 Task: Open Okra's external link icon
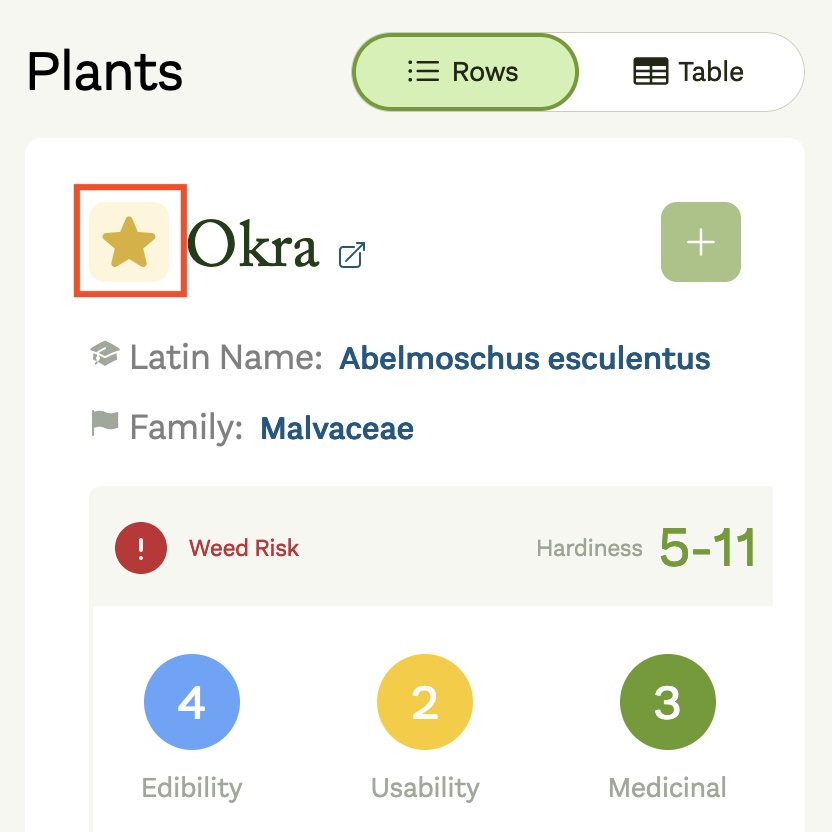[352, 255]
